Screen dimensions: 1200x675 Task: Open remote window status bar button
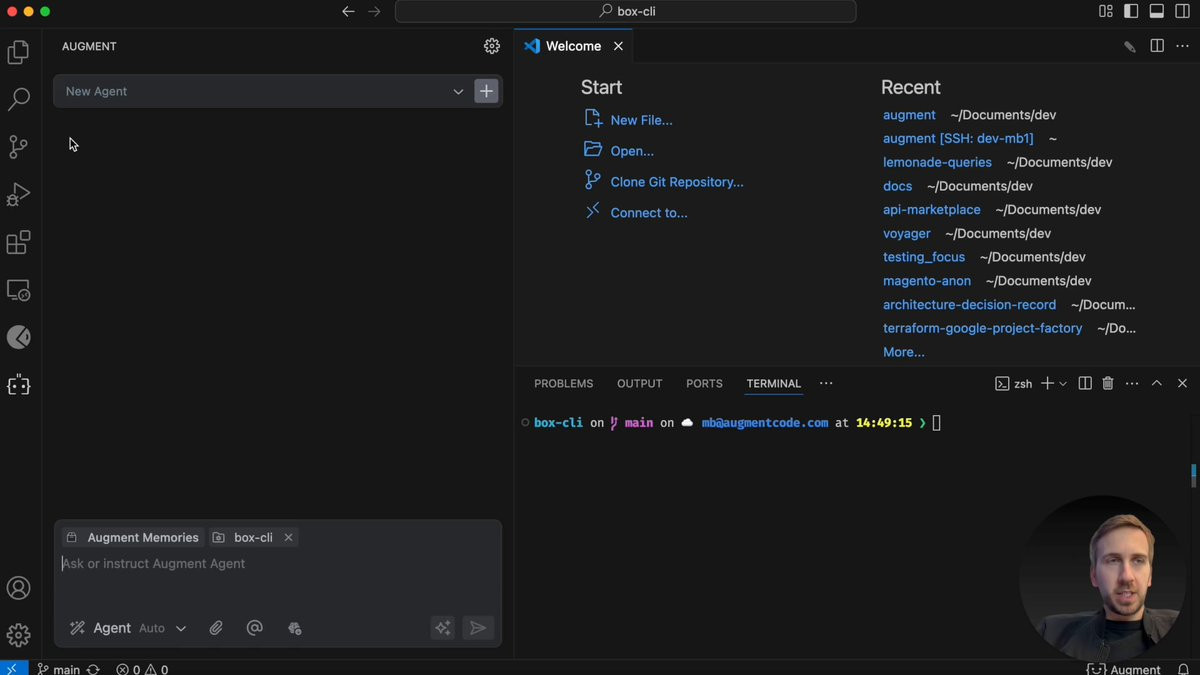(x=12, y=668)
